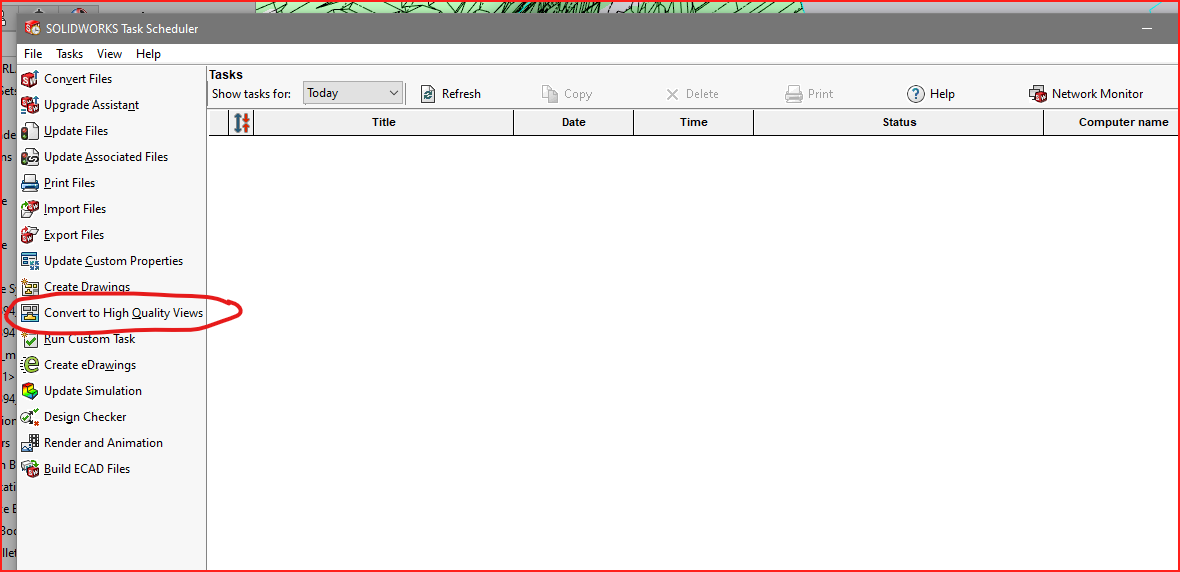Select Upgrade Assistant task label
The width and height of the screenshot is (1180, 572).
pyautogui.click(x=92, y=105)
